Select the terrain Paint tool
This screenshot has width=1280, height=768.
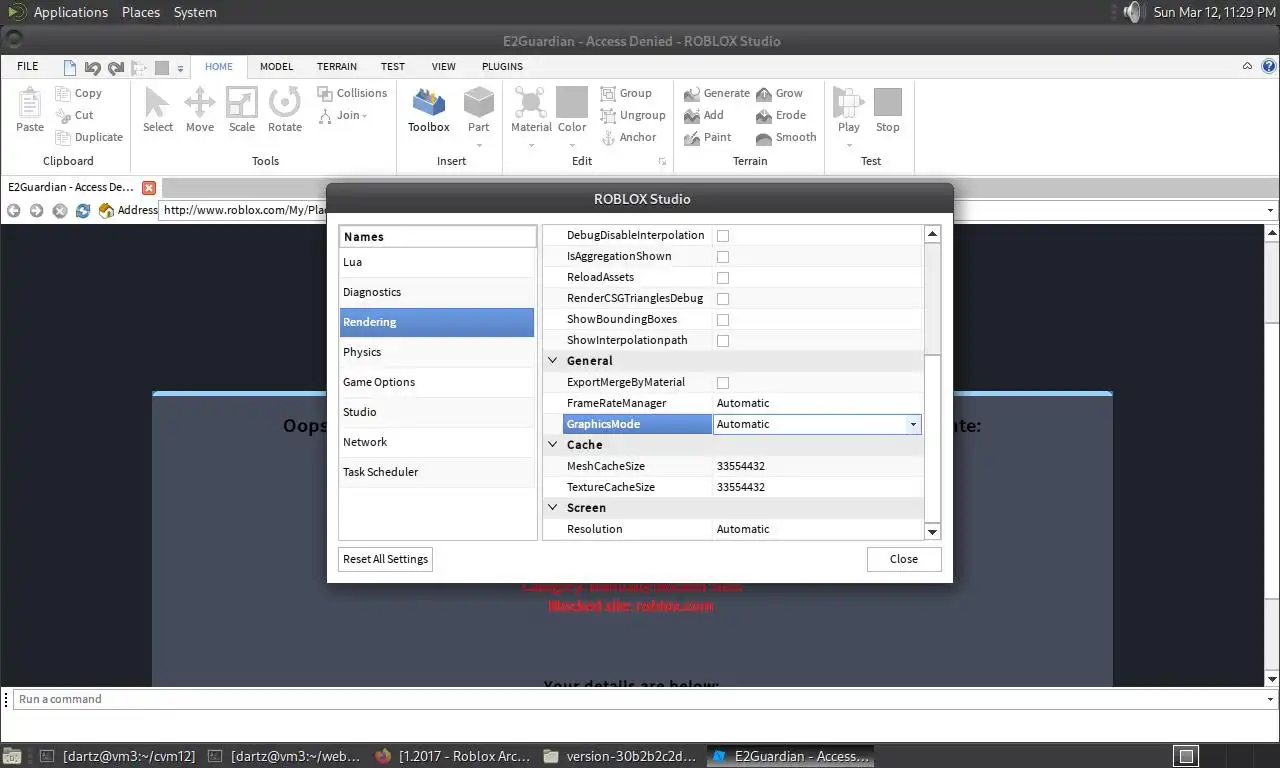tap(708, 137)
